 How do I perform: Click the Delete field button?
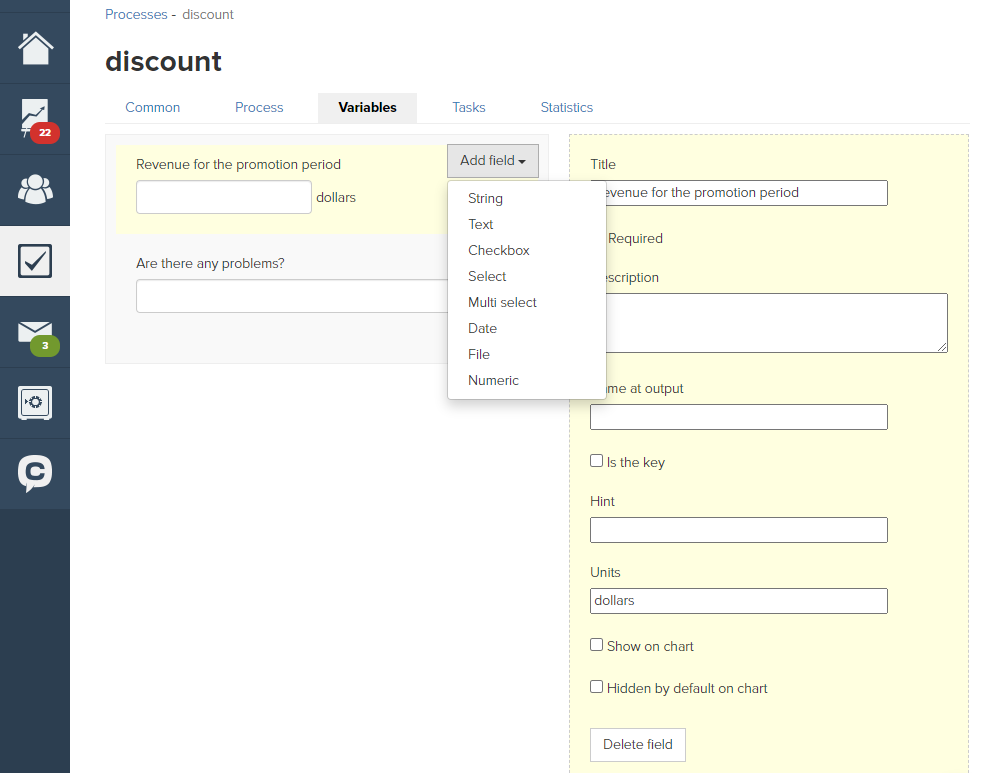(x=638, y=745)
